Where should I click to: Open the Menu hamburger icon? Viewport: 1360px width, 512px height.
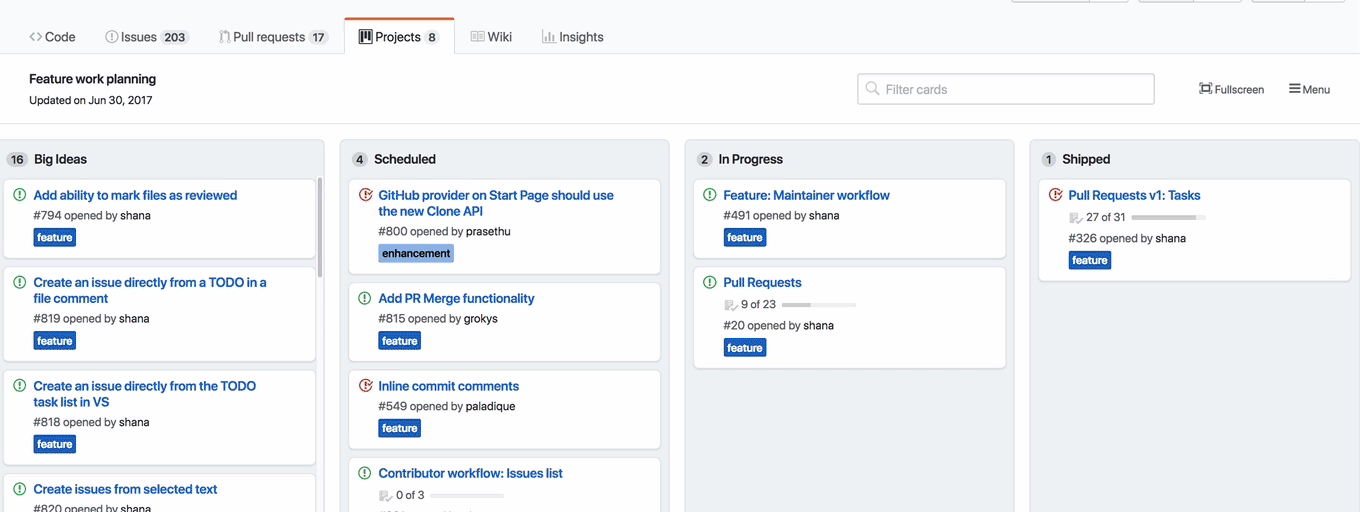(x=1294, y=89)
